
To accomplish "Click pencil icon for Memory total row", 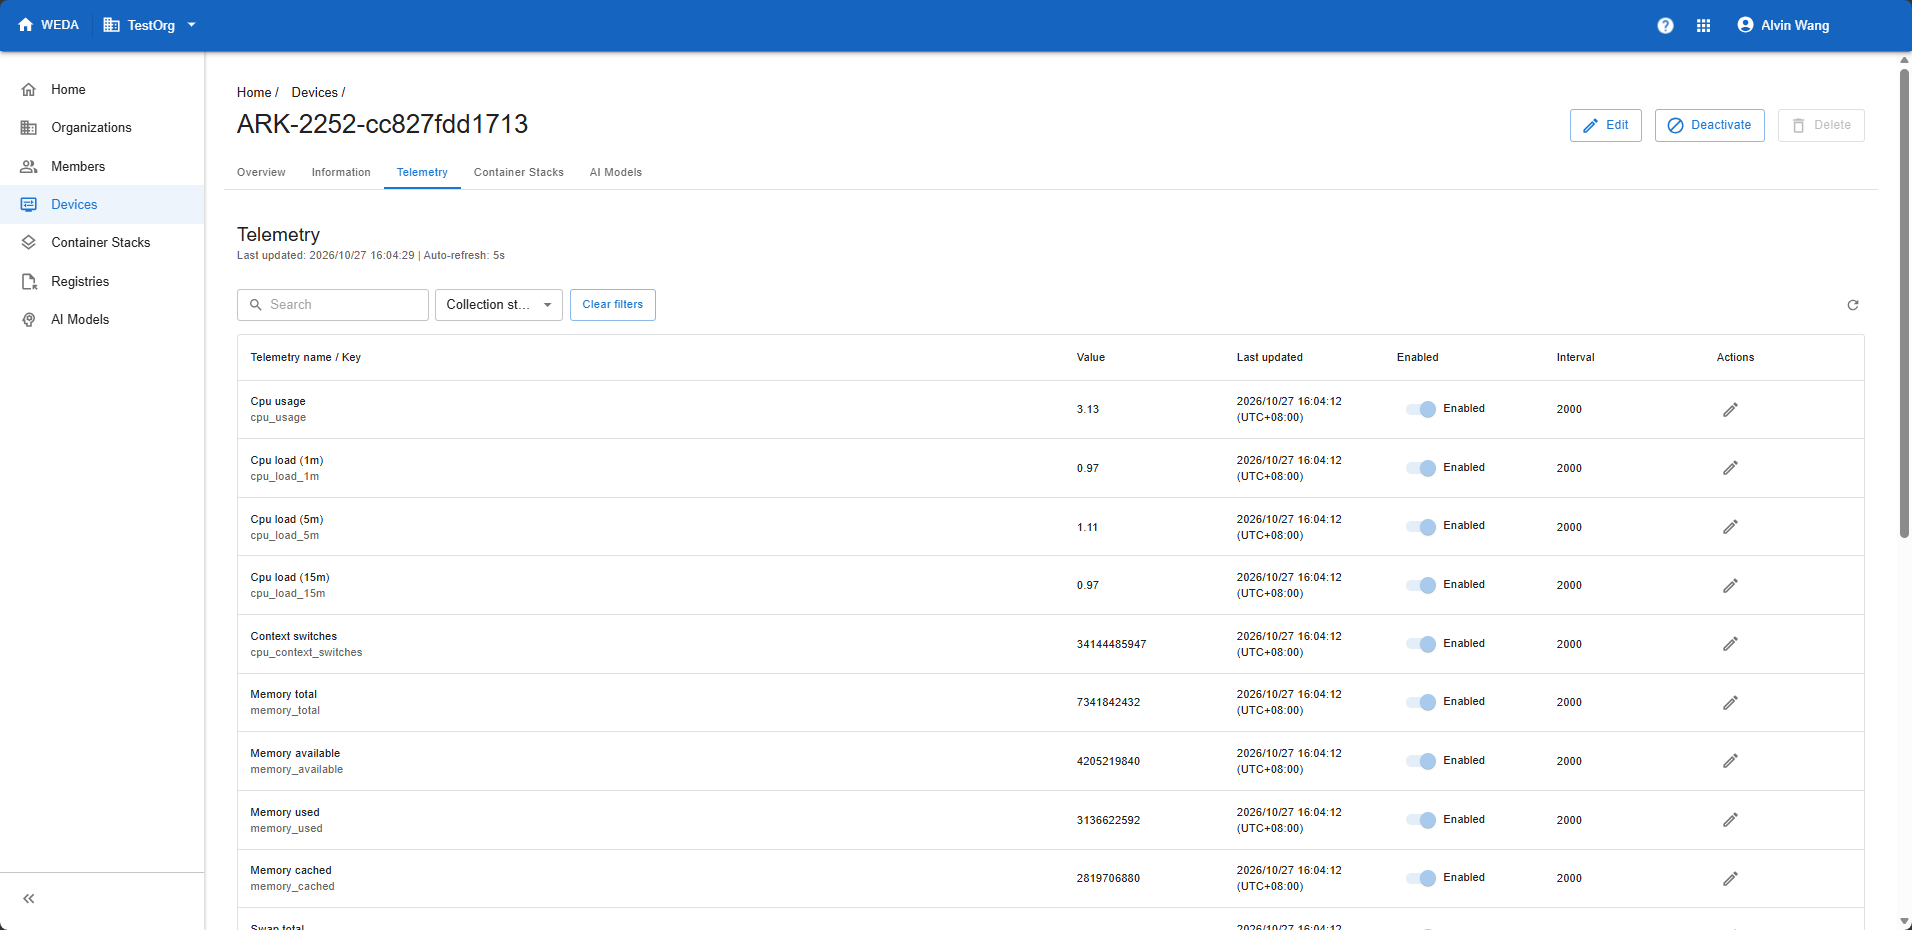I will pos(1731,703).
